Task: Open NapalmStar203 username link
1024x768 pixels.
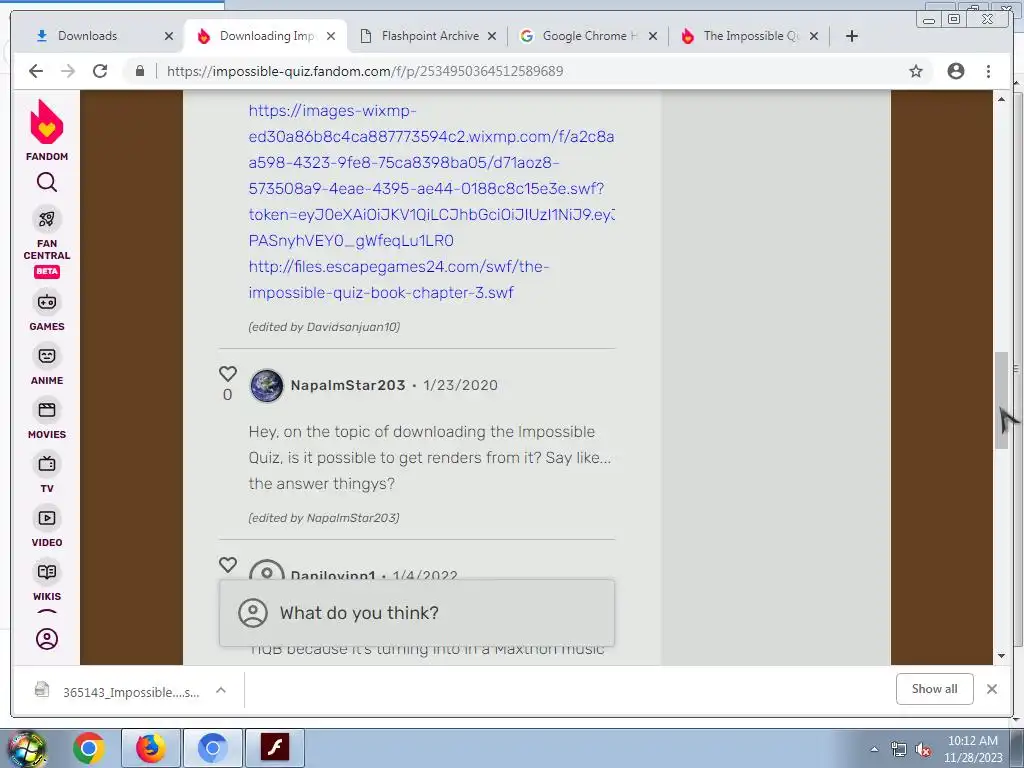Action: (347, 385)
